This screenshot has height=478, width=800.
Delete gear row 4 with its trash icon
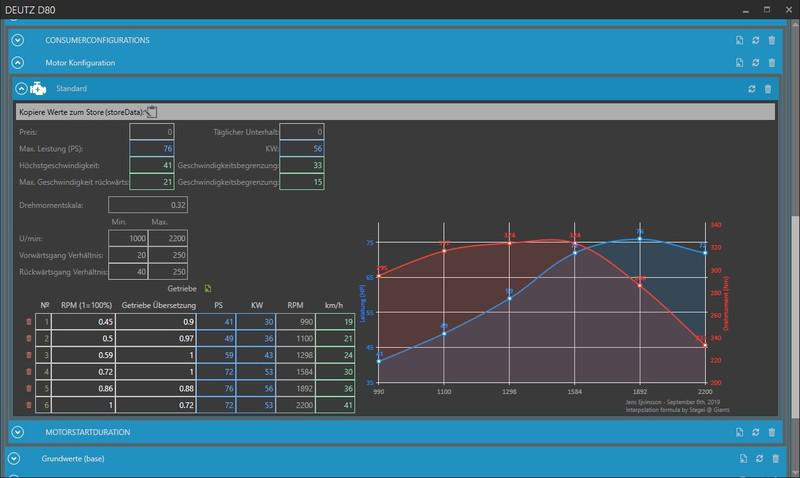tap(28, 371)
